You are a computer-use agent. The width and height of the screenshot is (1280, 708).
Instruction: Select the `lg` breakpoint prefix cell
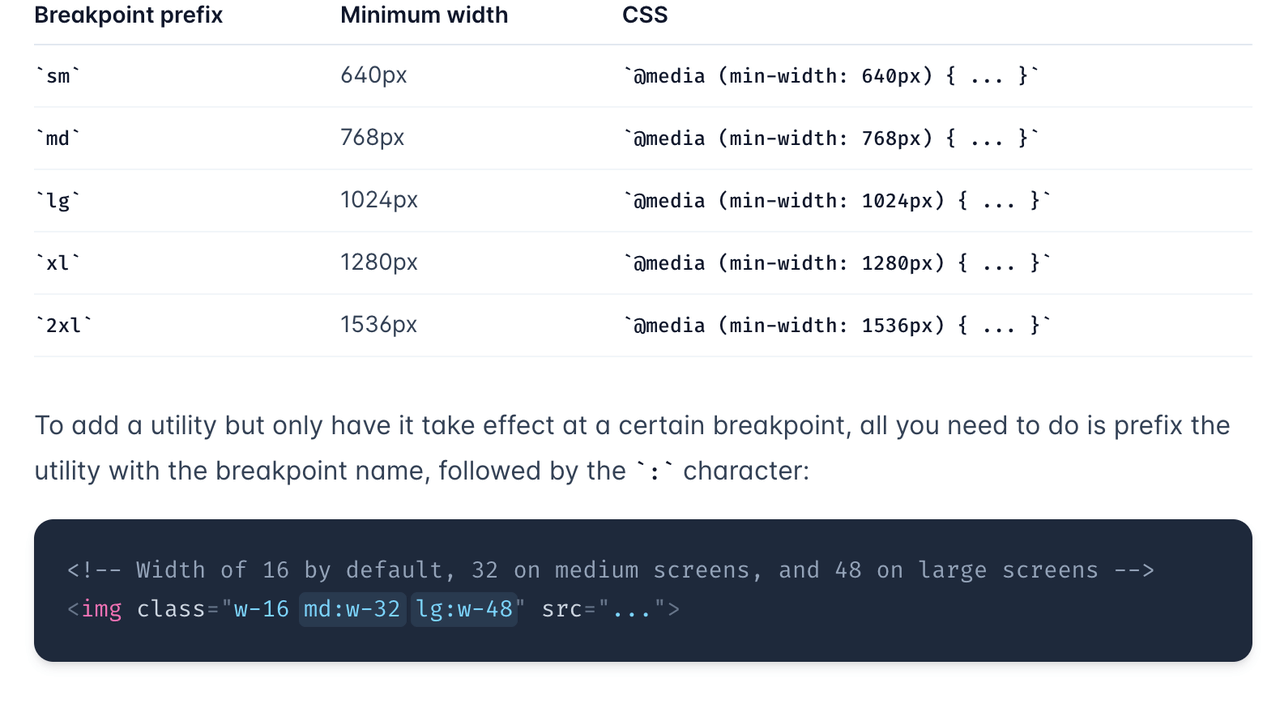(58, 201)
